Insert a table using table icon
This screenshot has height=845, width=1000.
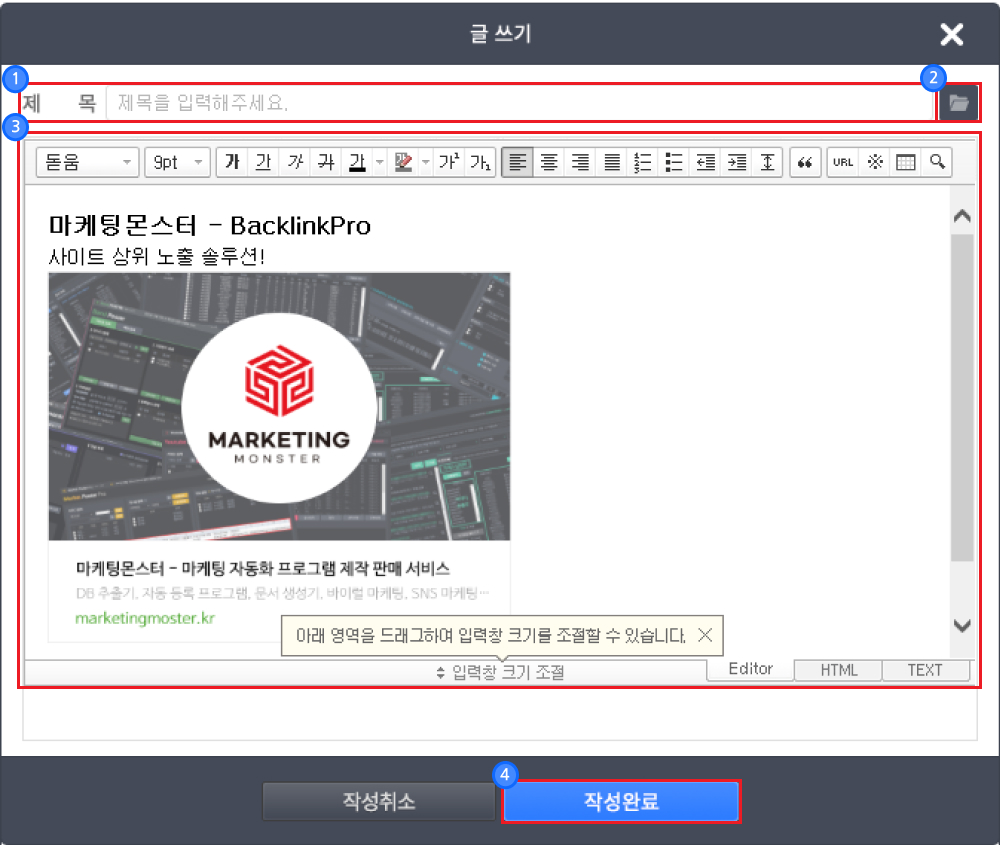point(906,162)
